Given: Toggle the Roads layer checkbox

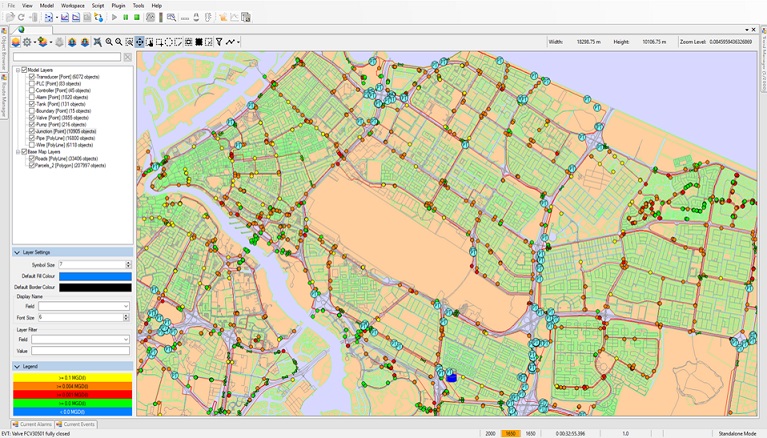Looking at the screenshot, I should click(x=31, y=158).
